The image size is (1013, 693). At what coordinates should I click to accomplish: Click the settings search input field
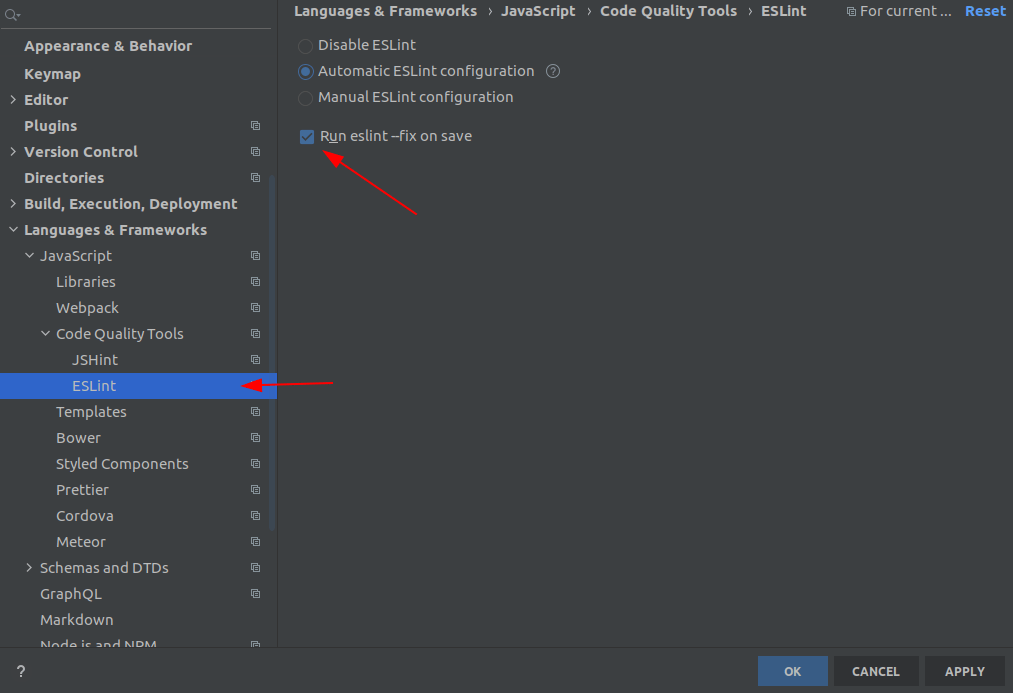tap(140, 15)
